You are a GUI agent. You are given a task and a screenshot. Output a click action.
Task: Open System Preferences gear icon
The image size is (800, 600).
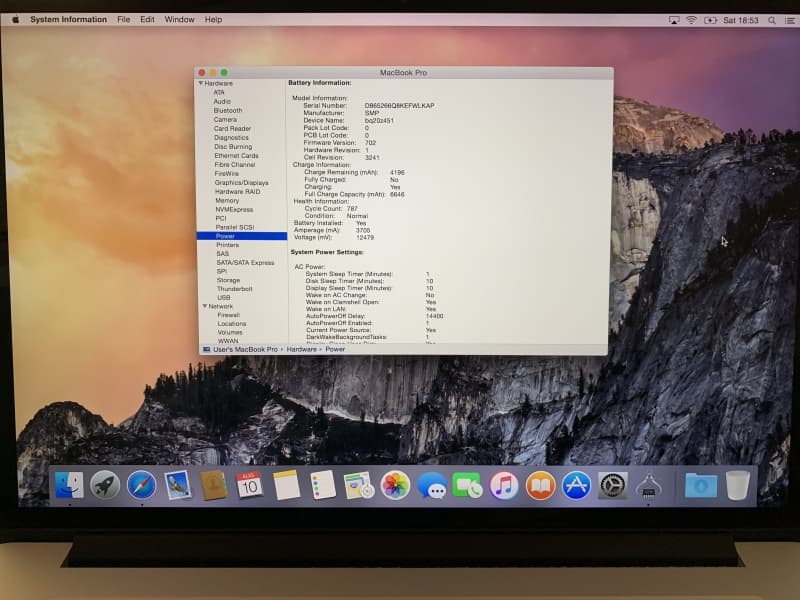pyautogui.click(x=613, y=485)
